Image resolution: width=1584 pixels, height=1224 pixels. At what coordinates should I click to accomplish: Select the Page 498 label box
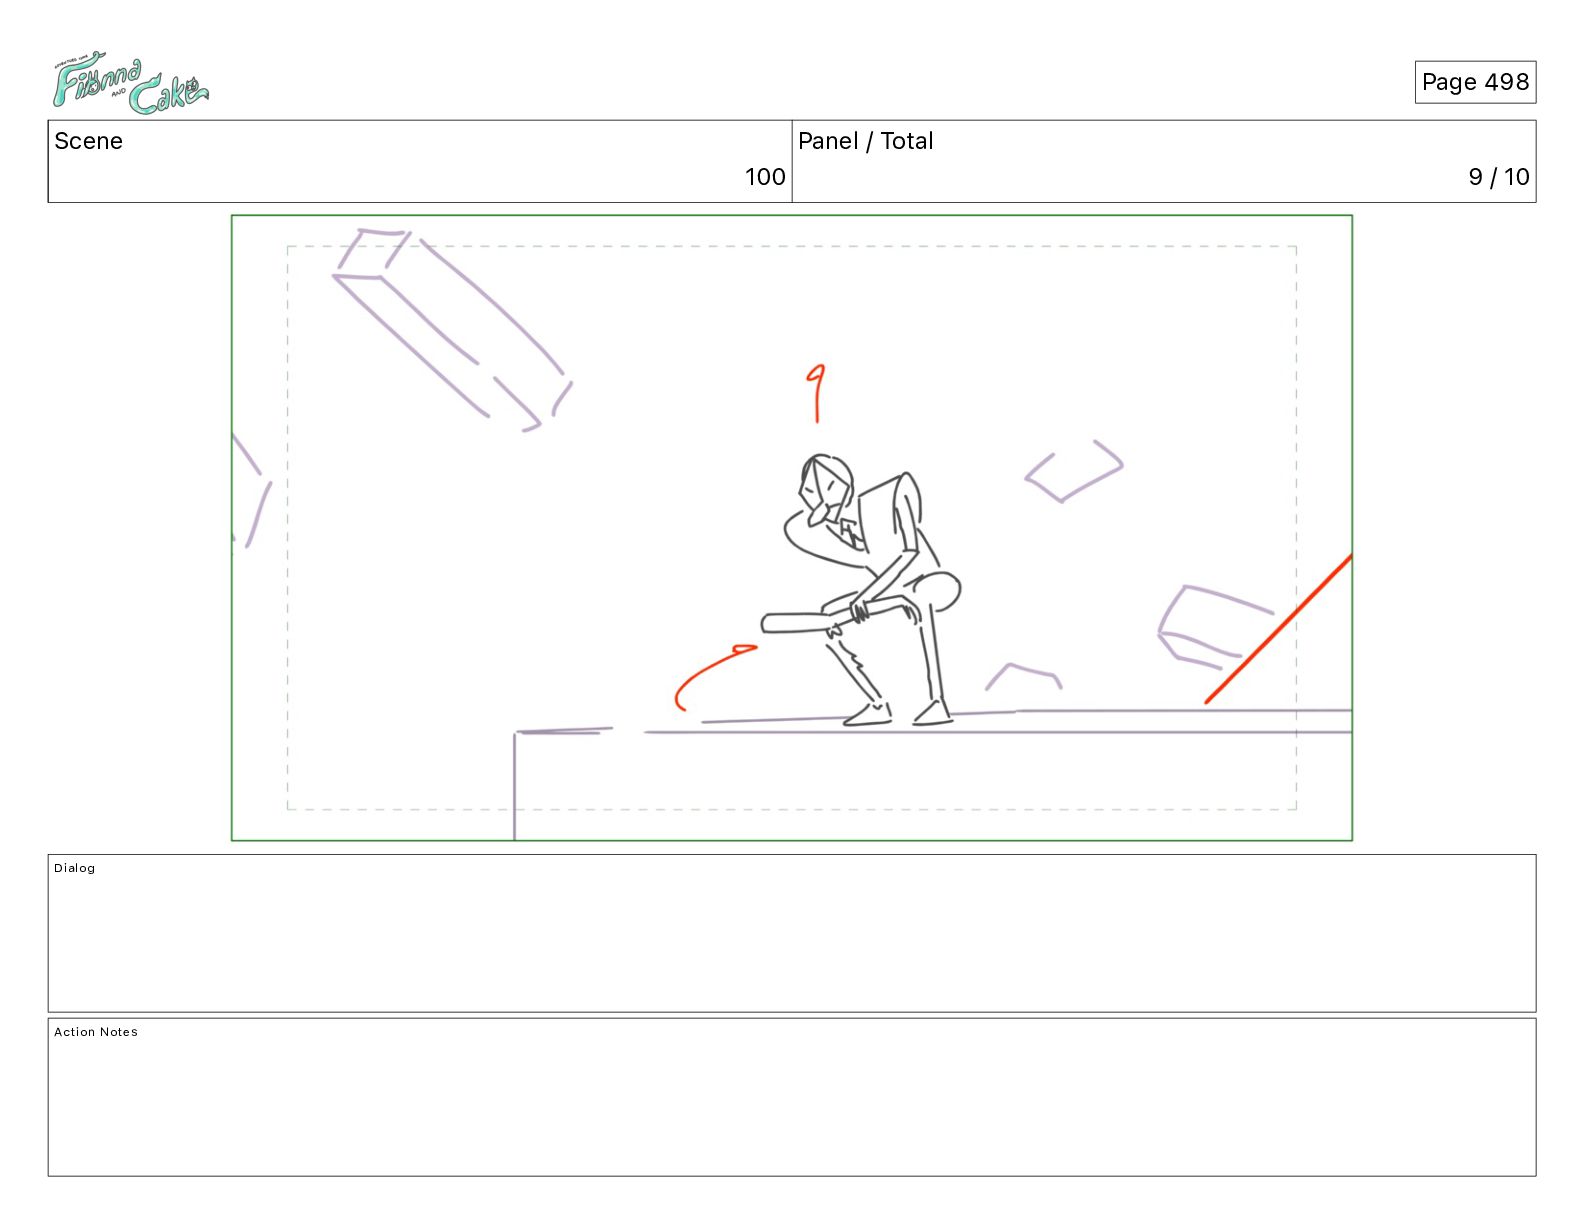click(1475, 82)
